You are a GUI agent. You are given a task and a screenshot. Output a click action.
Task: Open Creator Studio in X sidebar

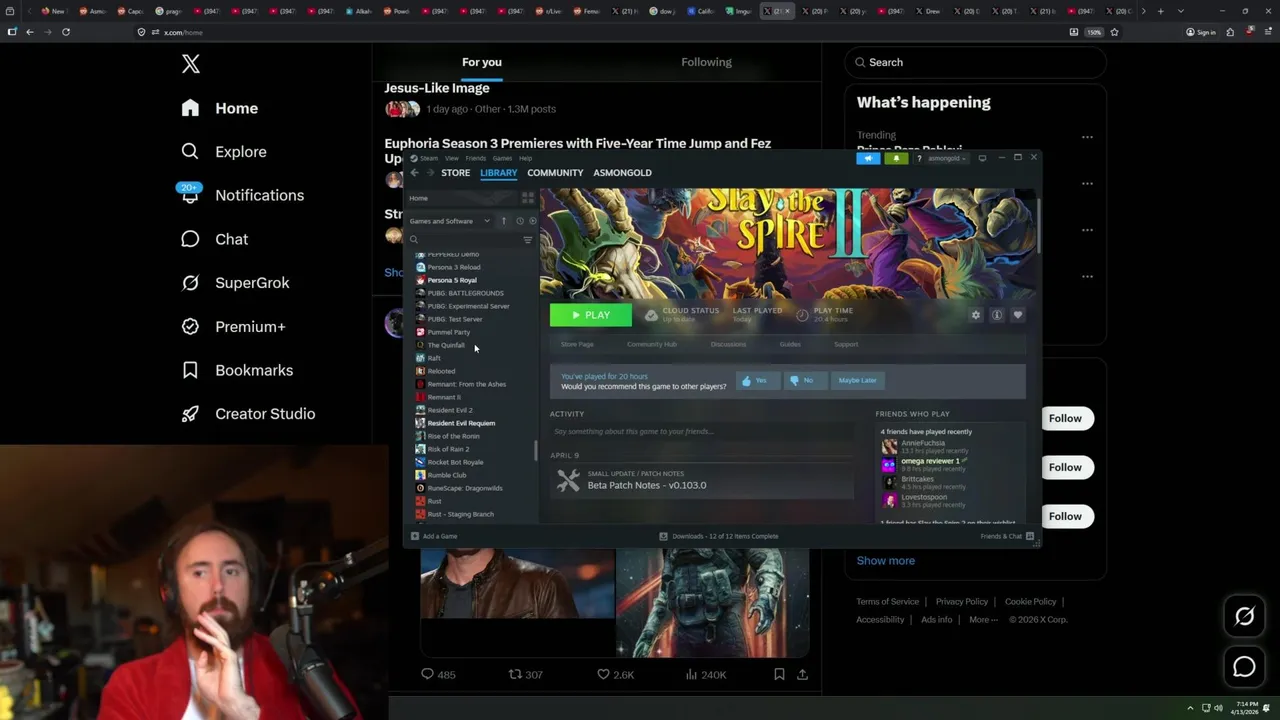(248, 414)
